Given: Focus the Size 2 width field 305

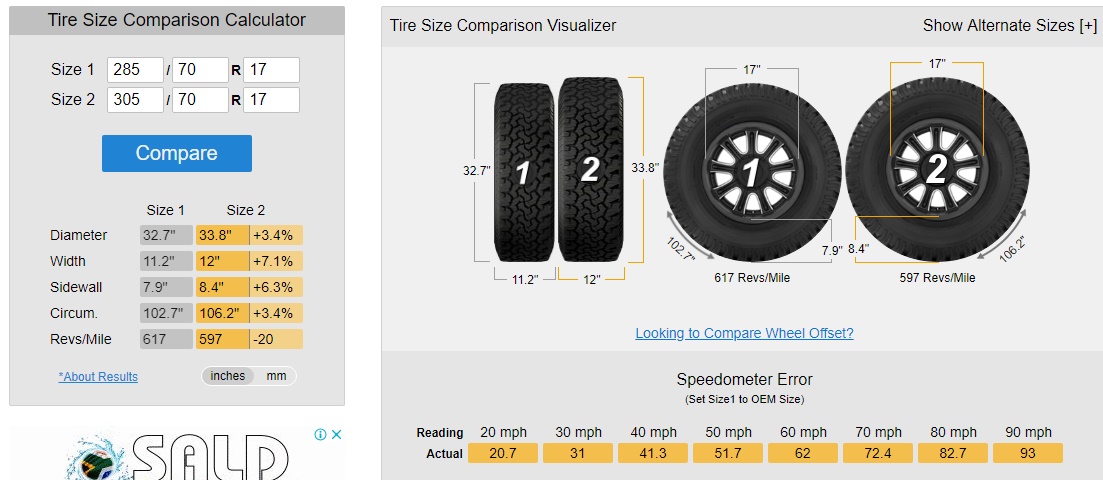Looking at the screenshot, I should tap(135, 100).
